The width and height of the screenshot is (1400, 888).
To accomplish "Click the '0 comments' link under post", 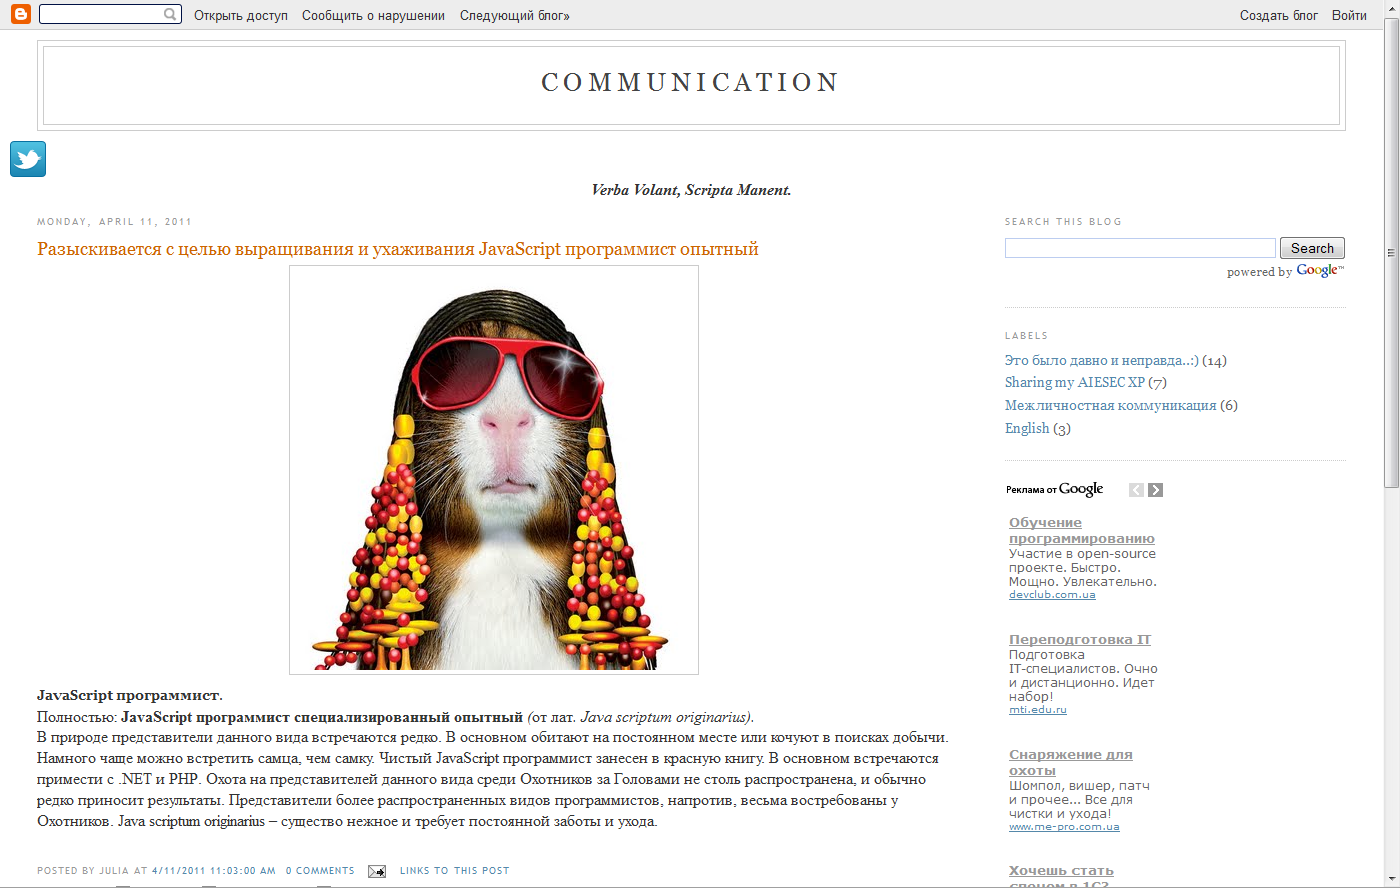I will click(x=320, y=871).
